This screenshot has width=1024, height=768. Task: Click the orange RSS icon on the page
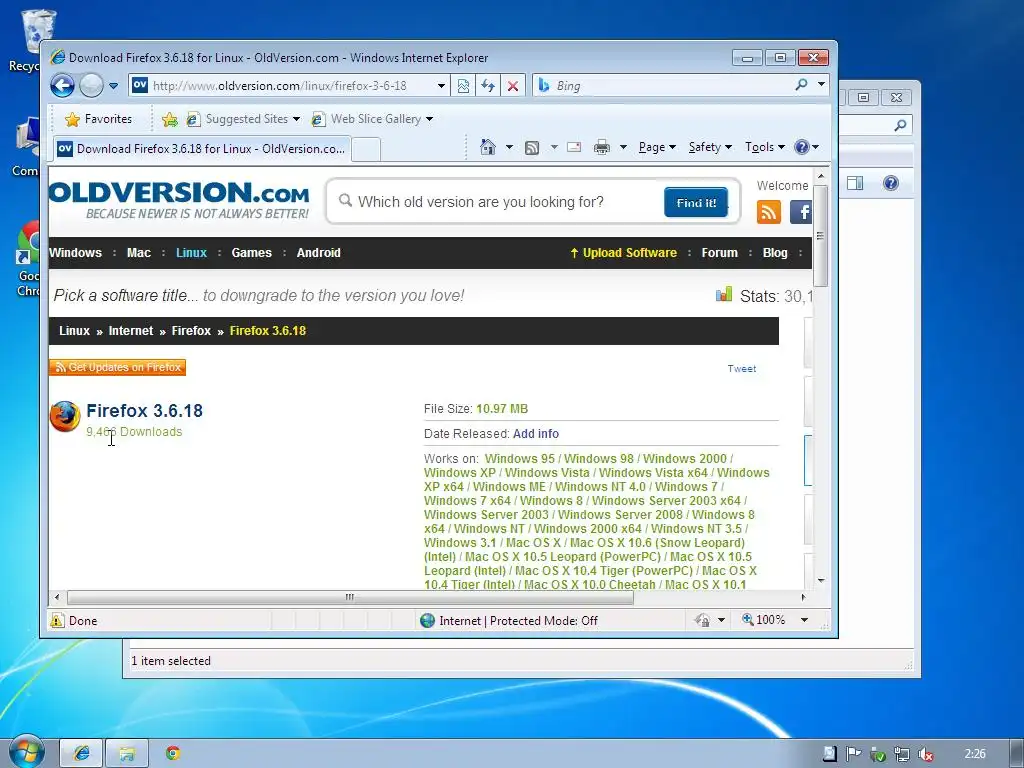tap(769, 212)
